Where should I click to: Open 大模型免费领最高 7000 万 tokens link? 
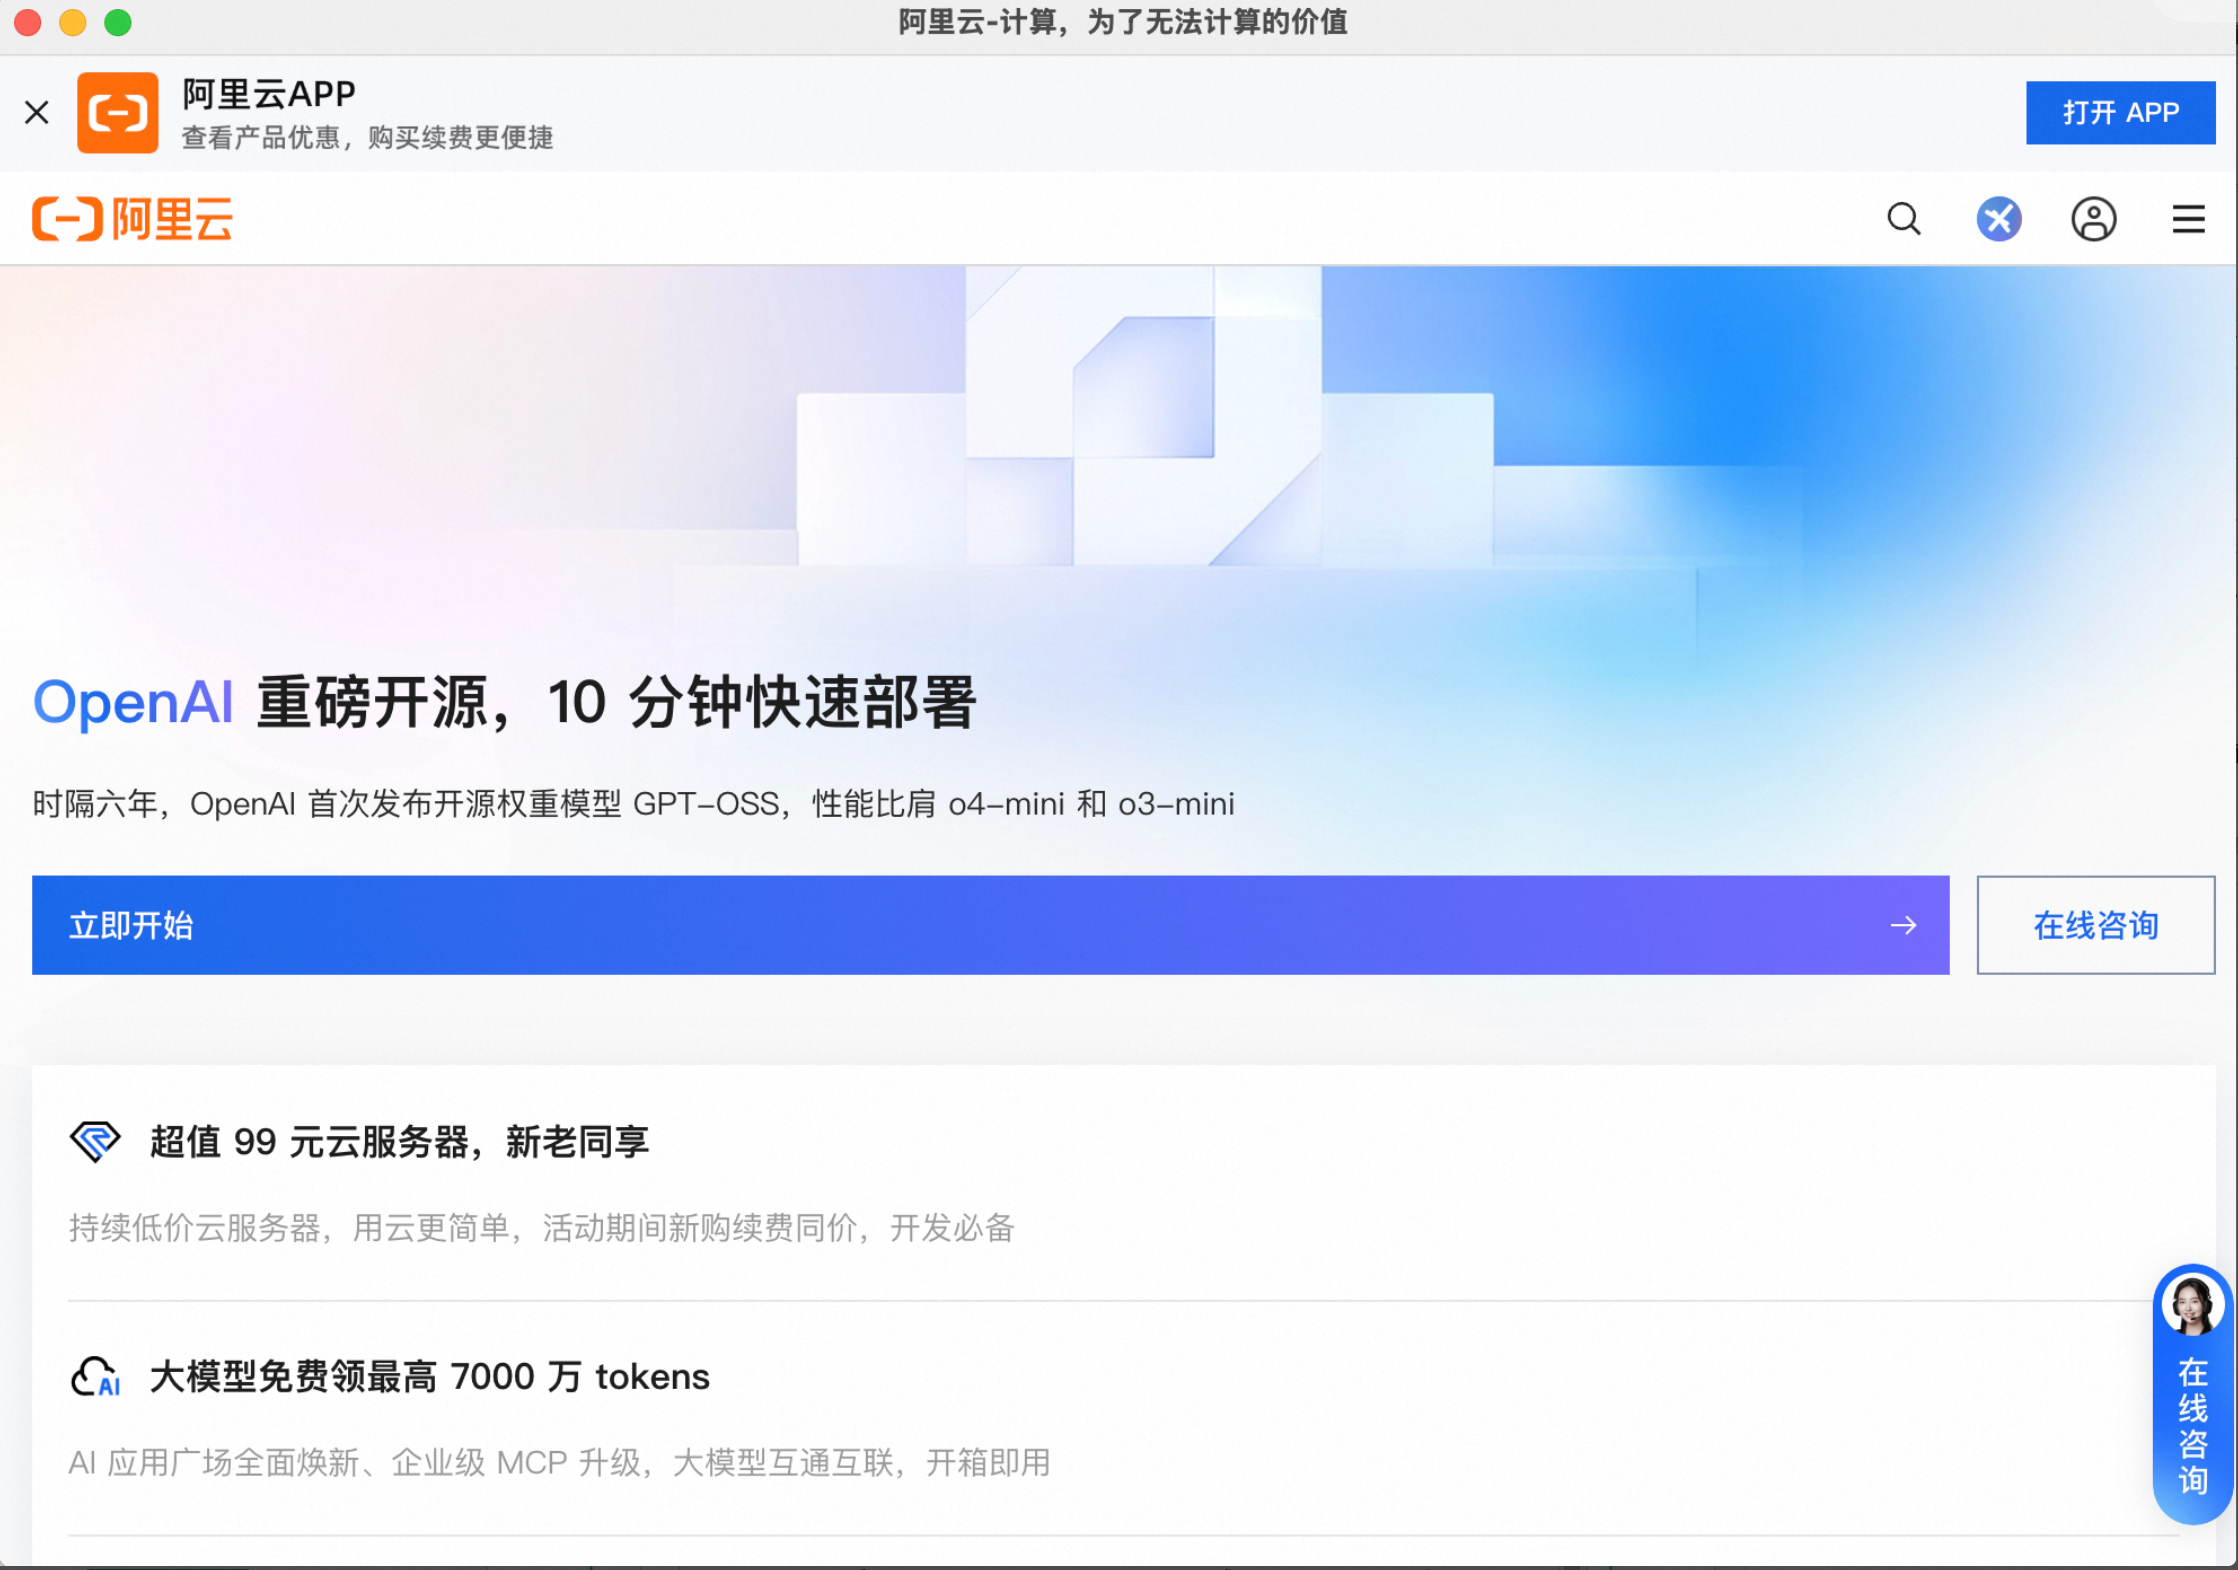point(430,1377)
